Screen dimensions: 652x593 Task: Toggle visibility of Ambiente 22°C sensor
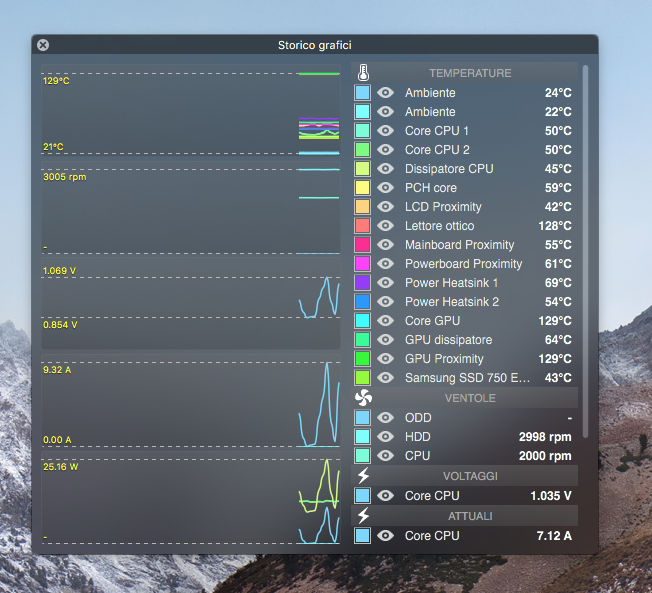(x=385, y=111)
